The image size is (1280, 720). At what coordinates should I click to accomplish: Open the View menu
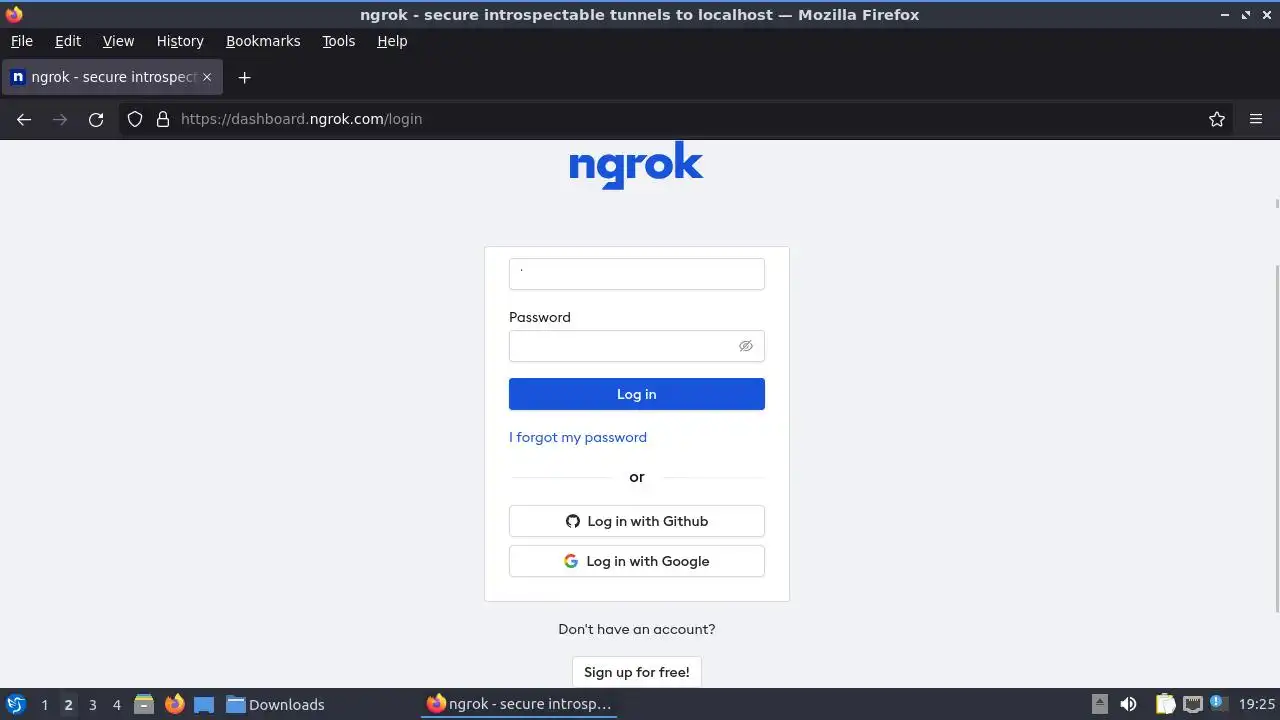[x=118, y=41]
